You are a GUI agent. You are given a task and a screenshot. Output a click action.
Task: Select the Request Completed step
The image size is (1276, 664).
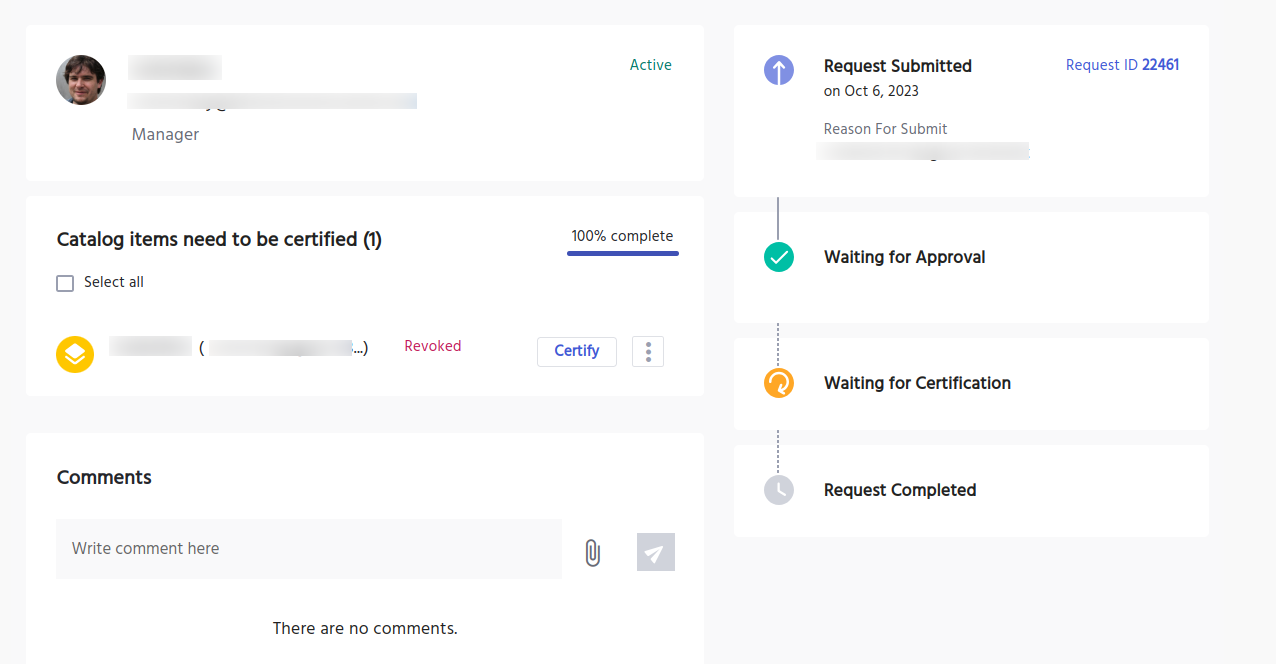900,490
